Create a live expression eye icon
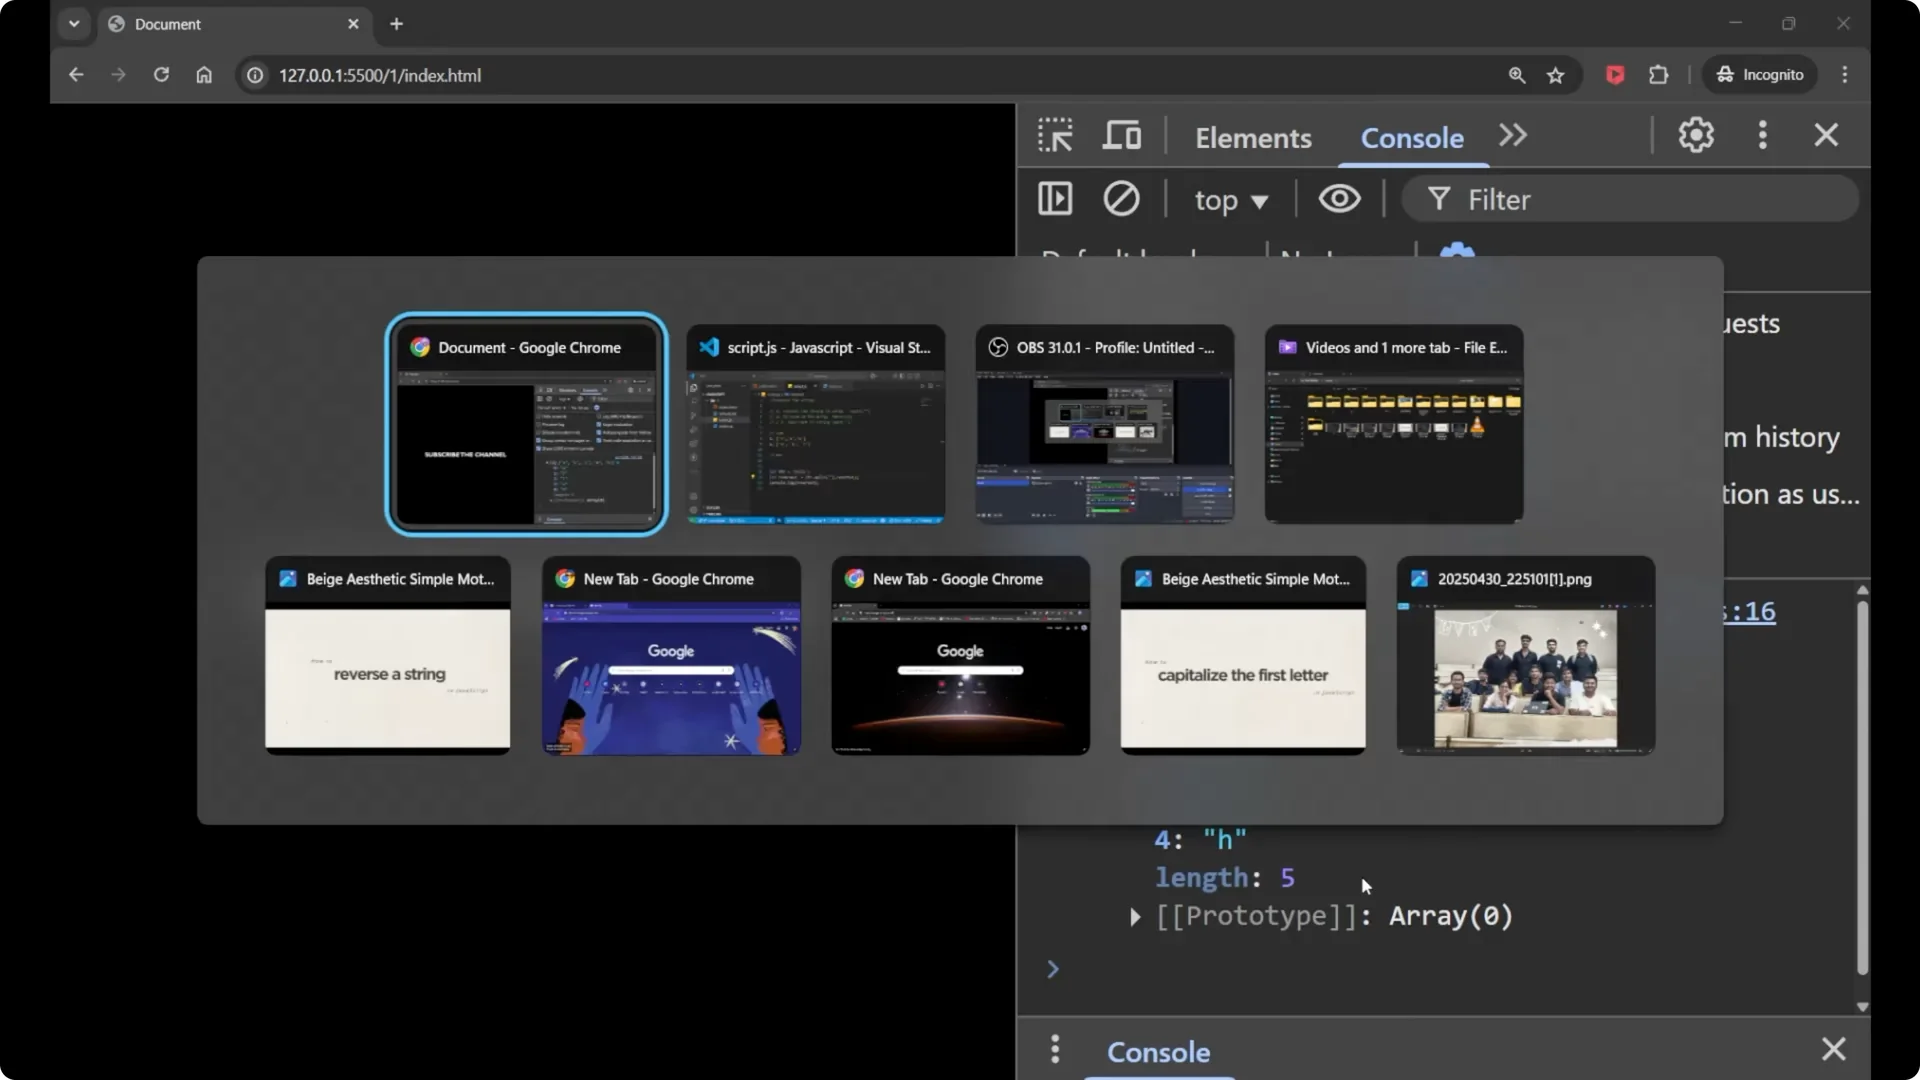1920x1080 pixels. click(1339, 199)
